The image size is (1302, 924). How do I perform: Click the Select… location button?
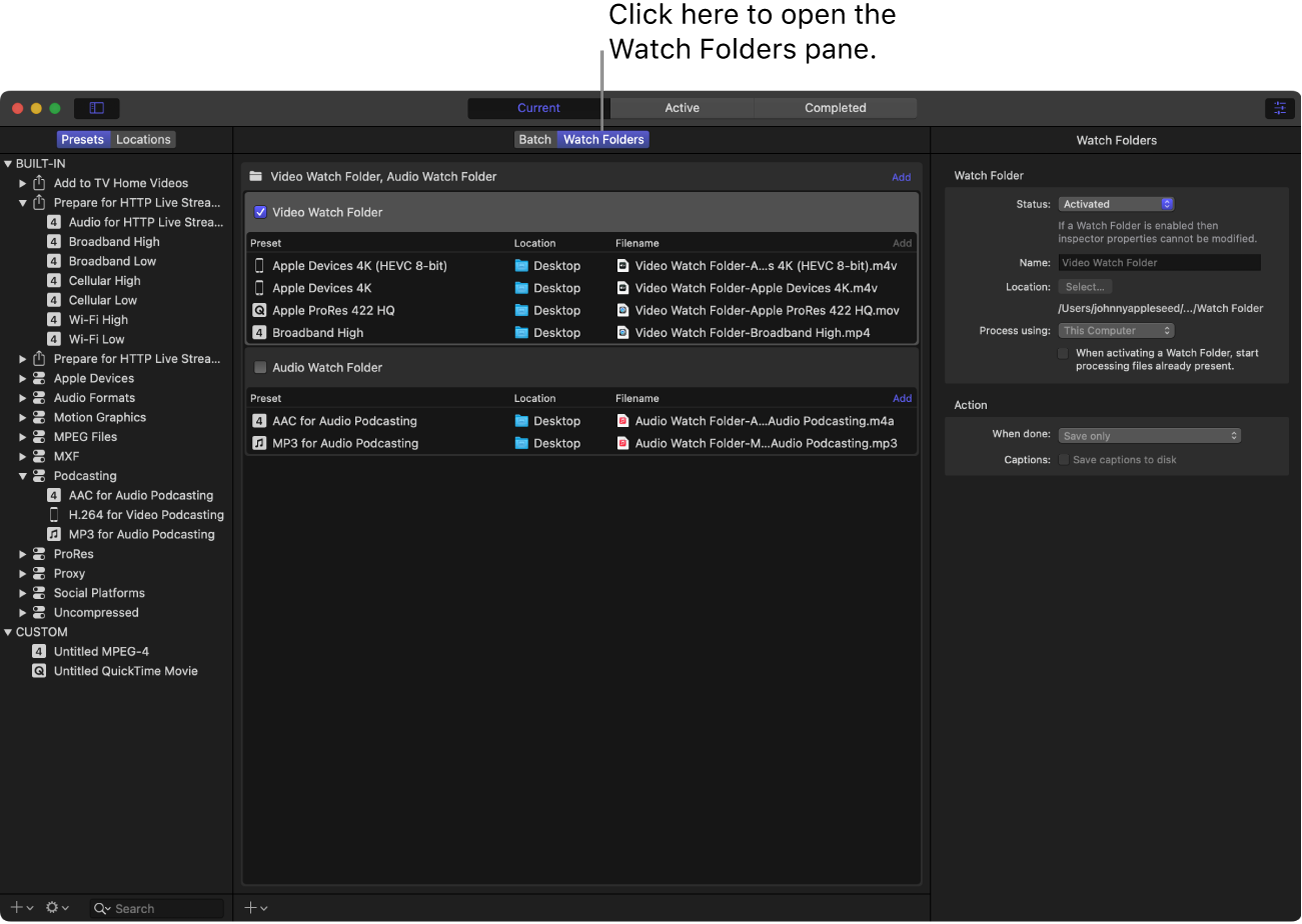pos(1084,287)
